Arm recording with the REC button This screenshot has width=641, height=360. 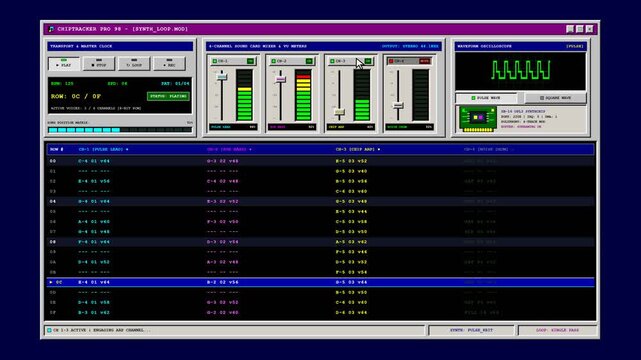tap(169, 64)
